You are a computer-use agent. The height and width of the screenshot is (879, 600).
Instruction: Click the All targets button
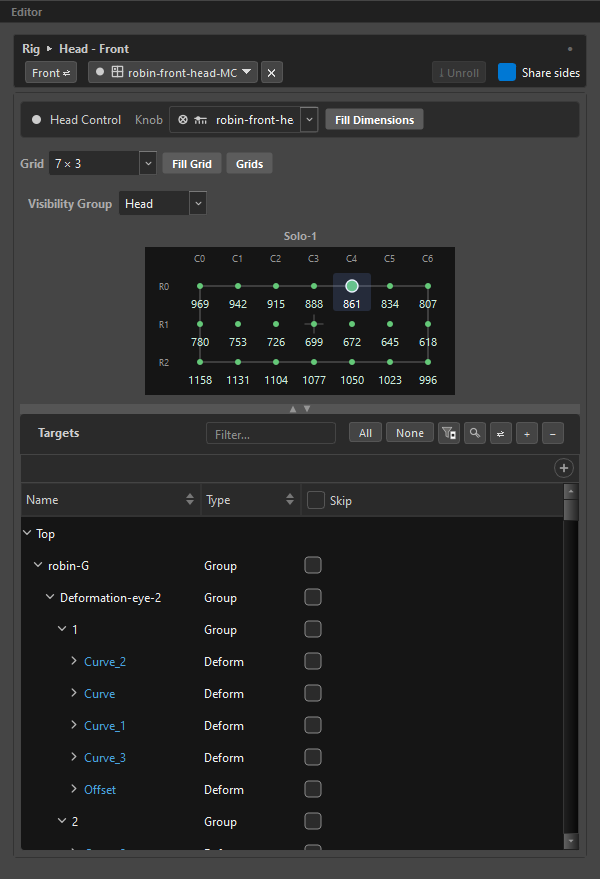[365, 433]
